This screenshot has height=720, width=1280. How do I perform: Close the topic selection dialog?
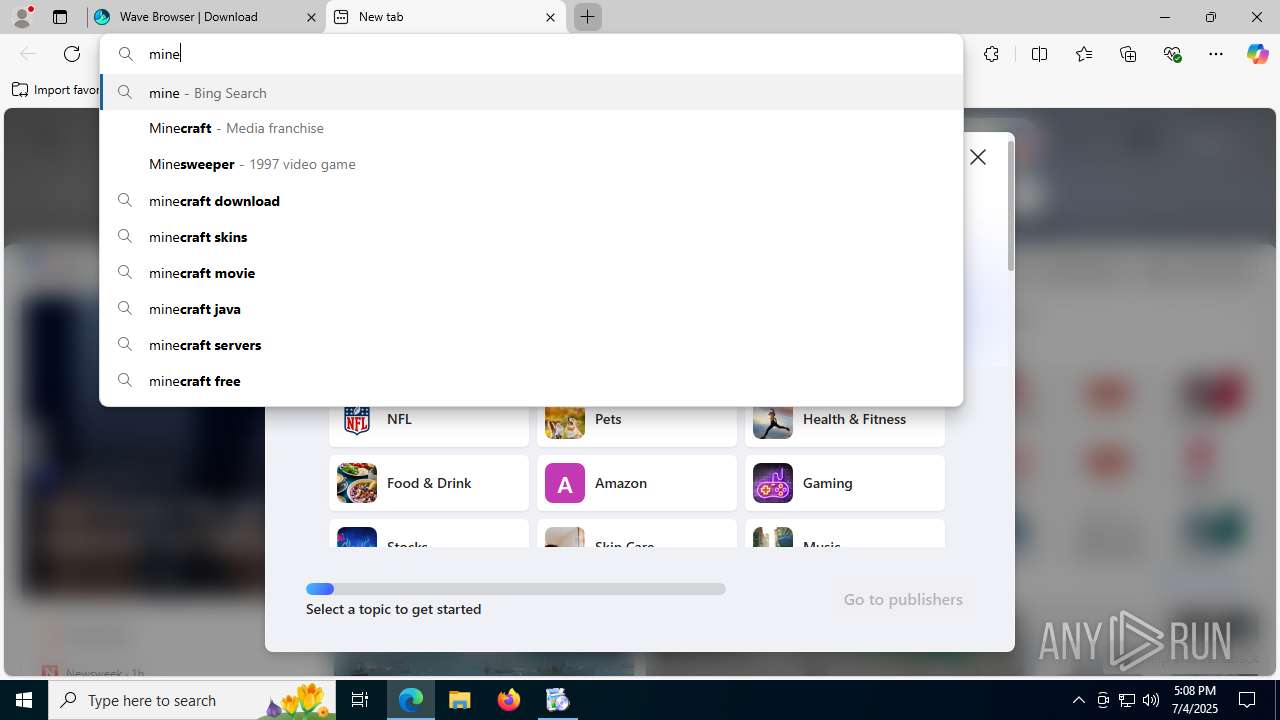[978, 157]
